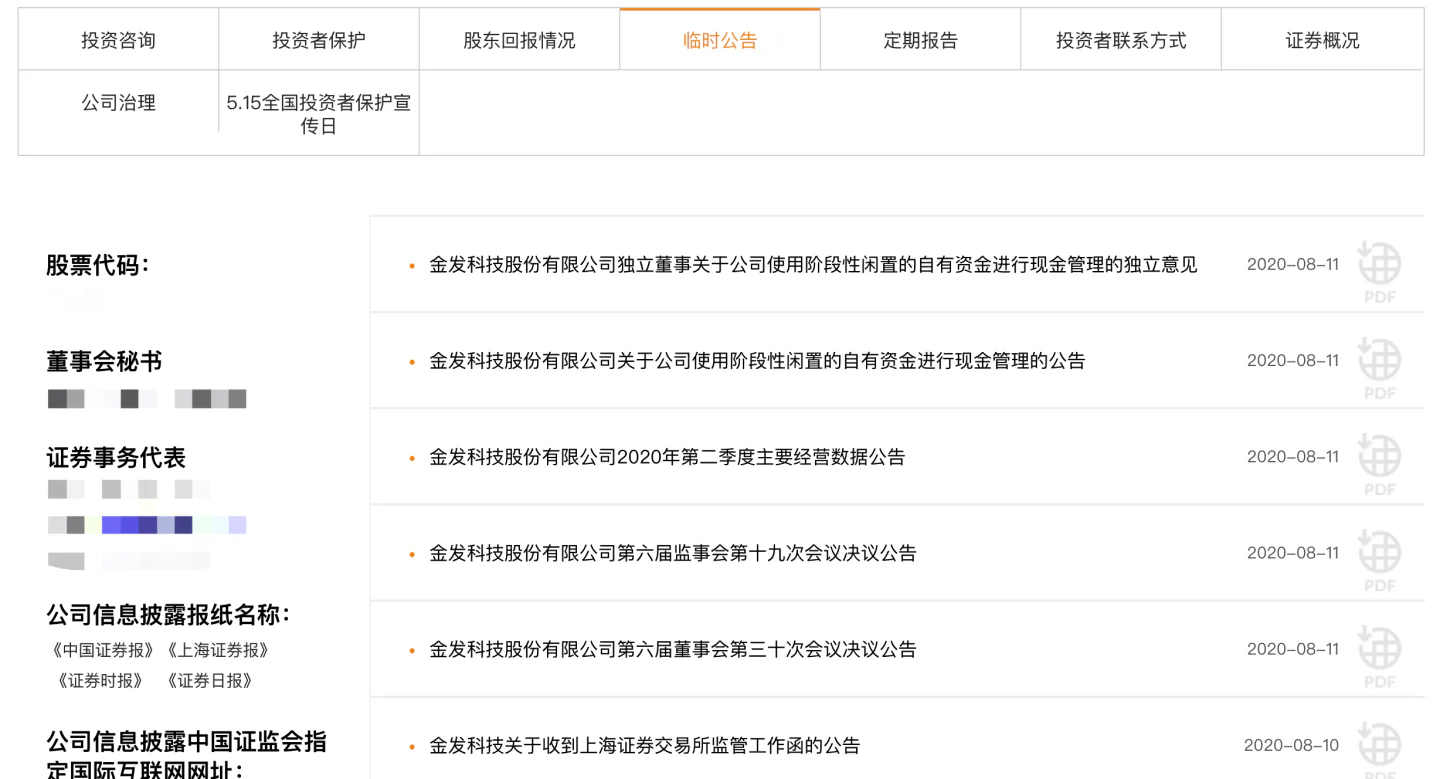Open PDF icon for 独立董事独立意见 announcement

(1379, 271)
